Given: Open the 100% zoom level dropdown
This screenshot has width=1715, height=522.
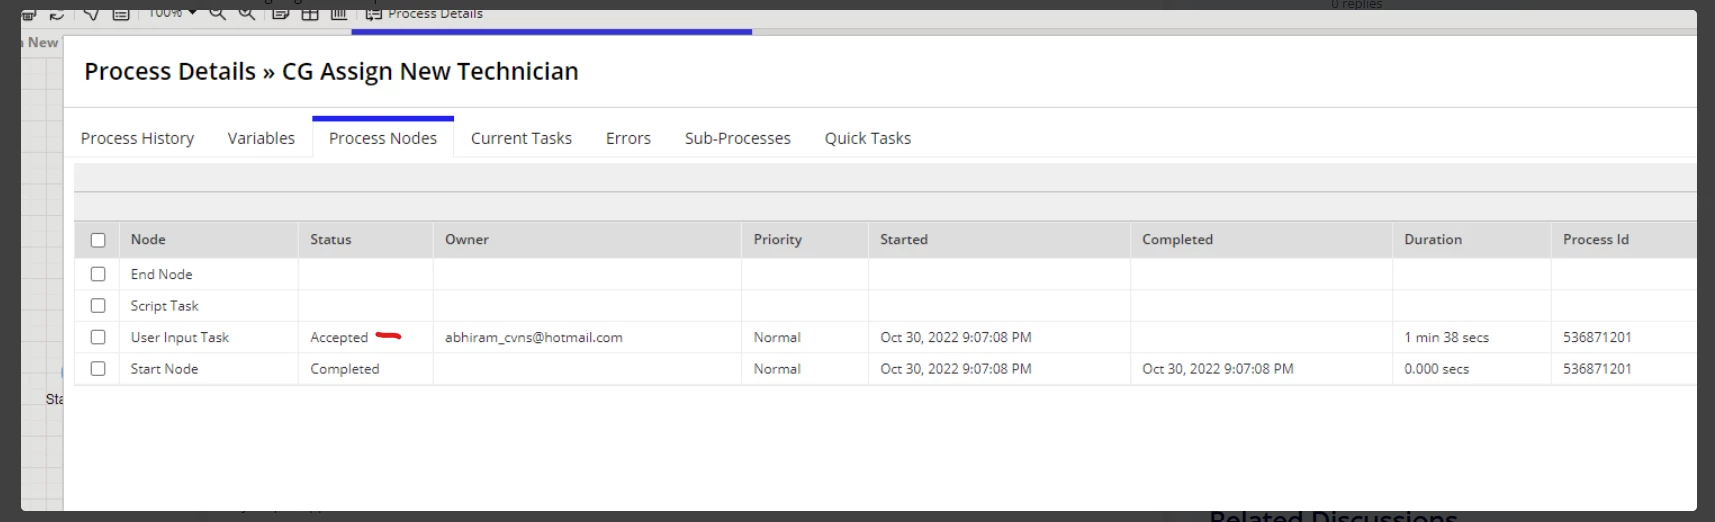Looking at the screenshot, I should tap(172, 13).
